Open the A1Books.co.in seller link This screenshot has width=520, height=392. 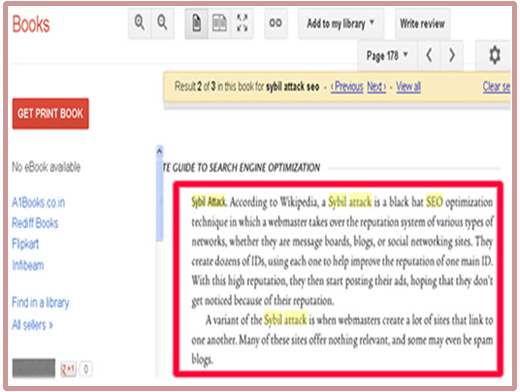coord(38,202)
